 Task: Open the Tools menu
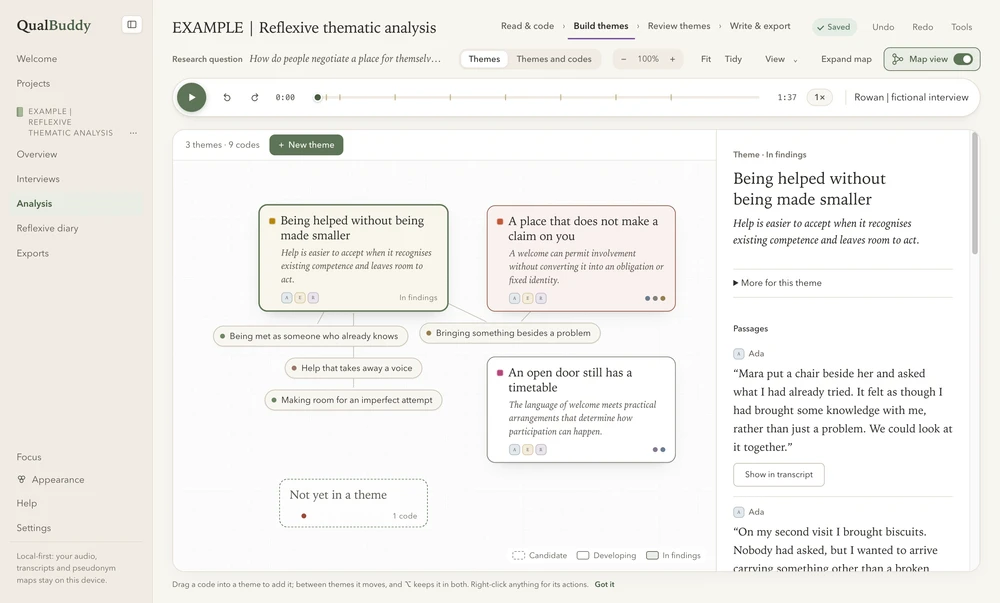961,27
